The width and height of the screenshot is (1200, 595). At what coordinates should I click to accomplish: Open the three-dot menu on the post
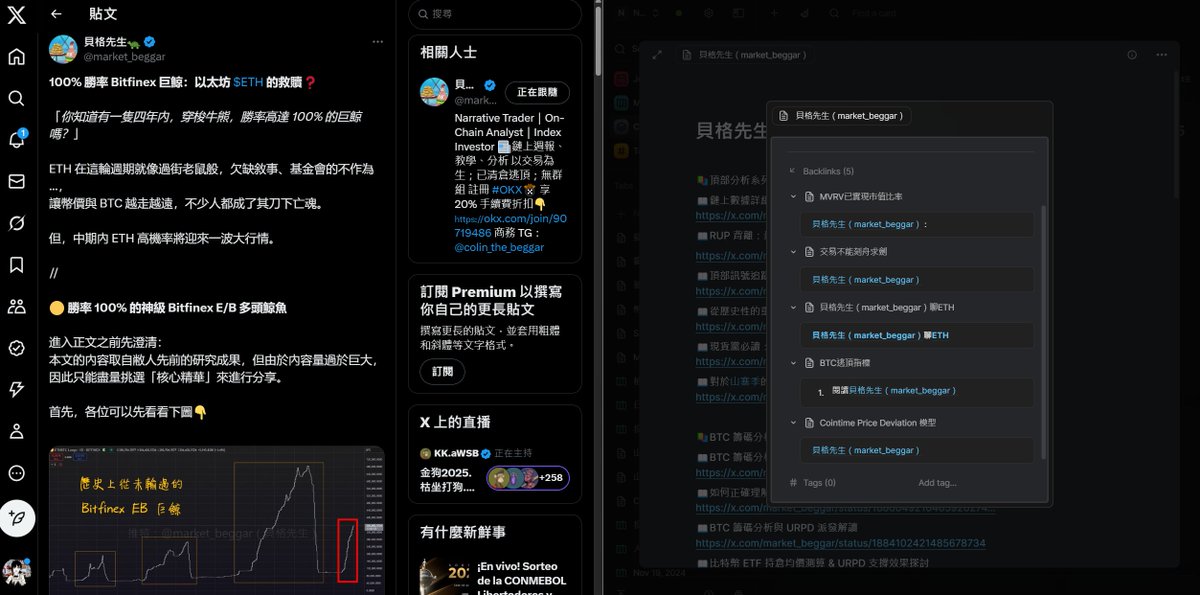378,41
